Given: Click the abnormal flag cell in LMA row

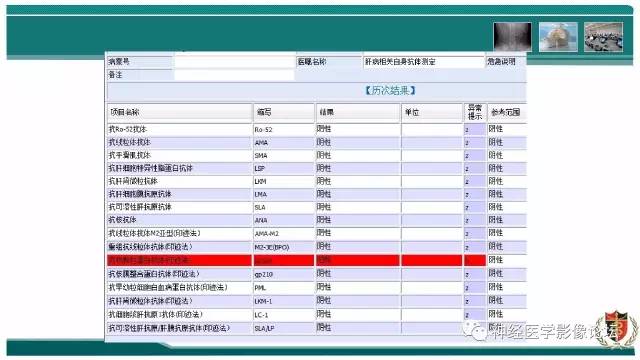Looking at the screenshot, I should coord(475,194).
